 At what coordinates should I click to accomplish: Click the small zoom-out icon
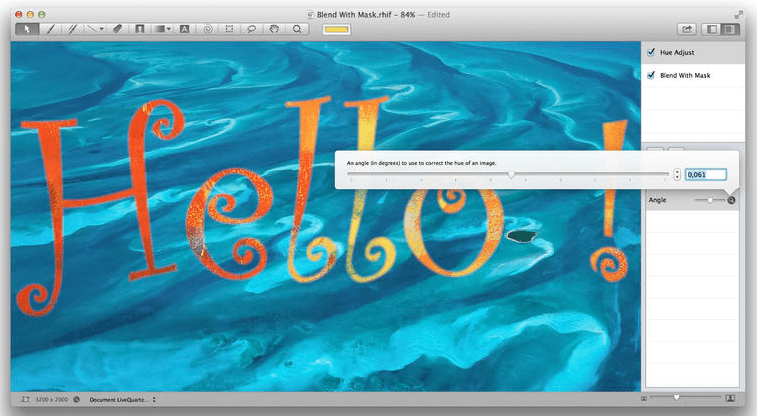(644, 398)
